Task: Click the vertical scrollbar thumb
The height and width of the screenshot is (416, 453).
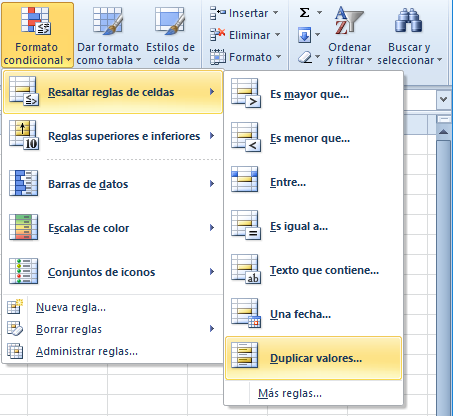Action: coord(443,277)
